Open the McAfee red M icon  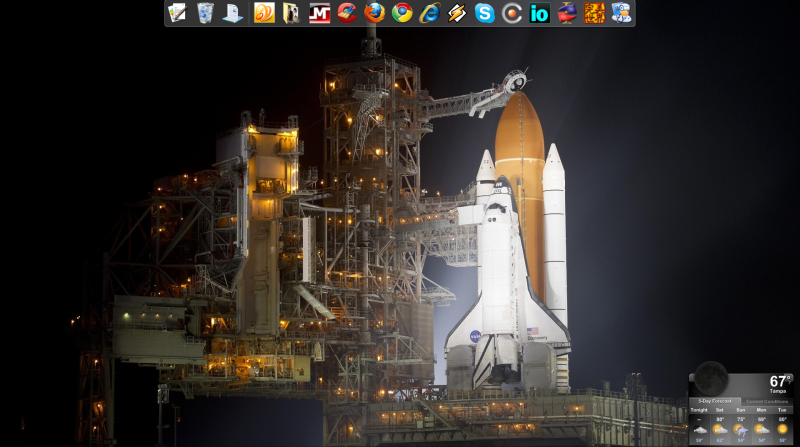click(x=320, y=13)
